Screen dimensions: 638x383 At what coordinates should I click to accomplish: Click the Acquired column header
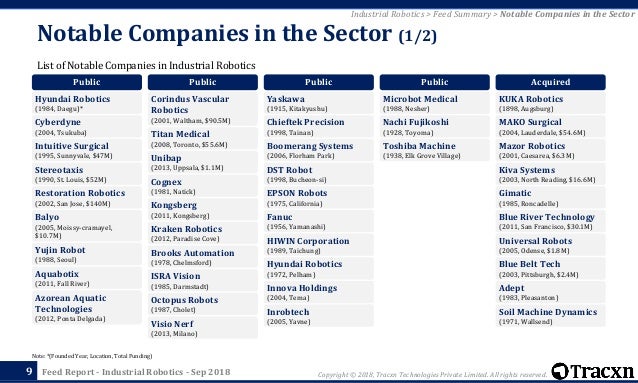[x=550, y=82]
